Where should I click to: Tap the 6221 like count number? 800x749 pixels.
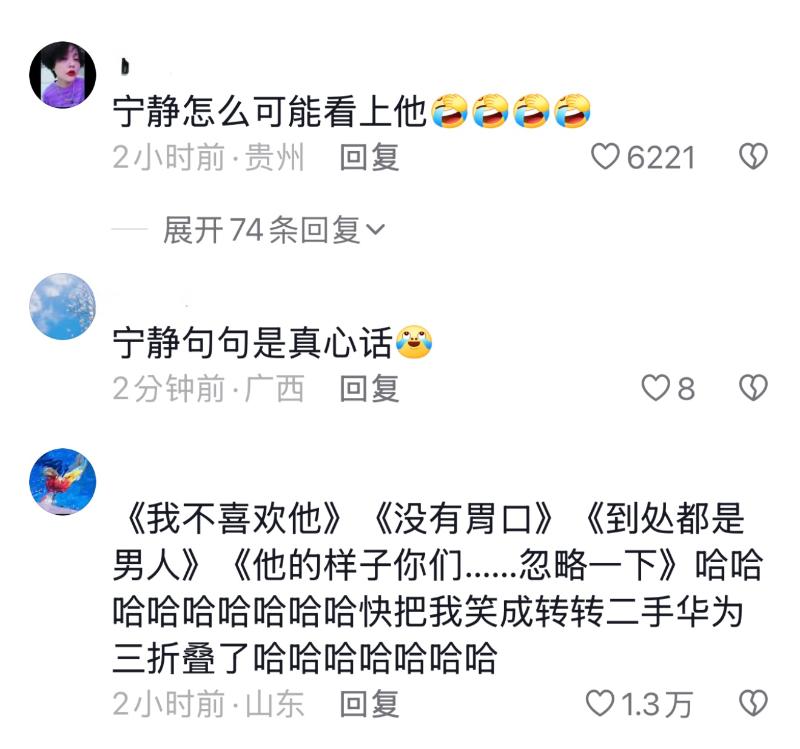[661, 157]
